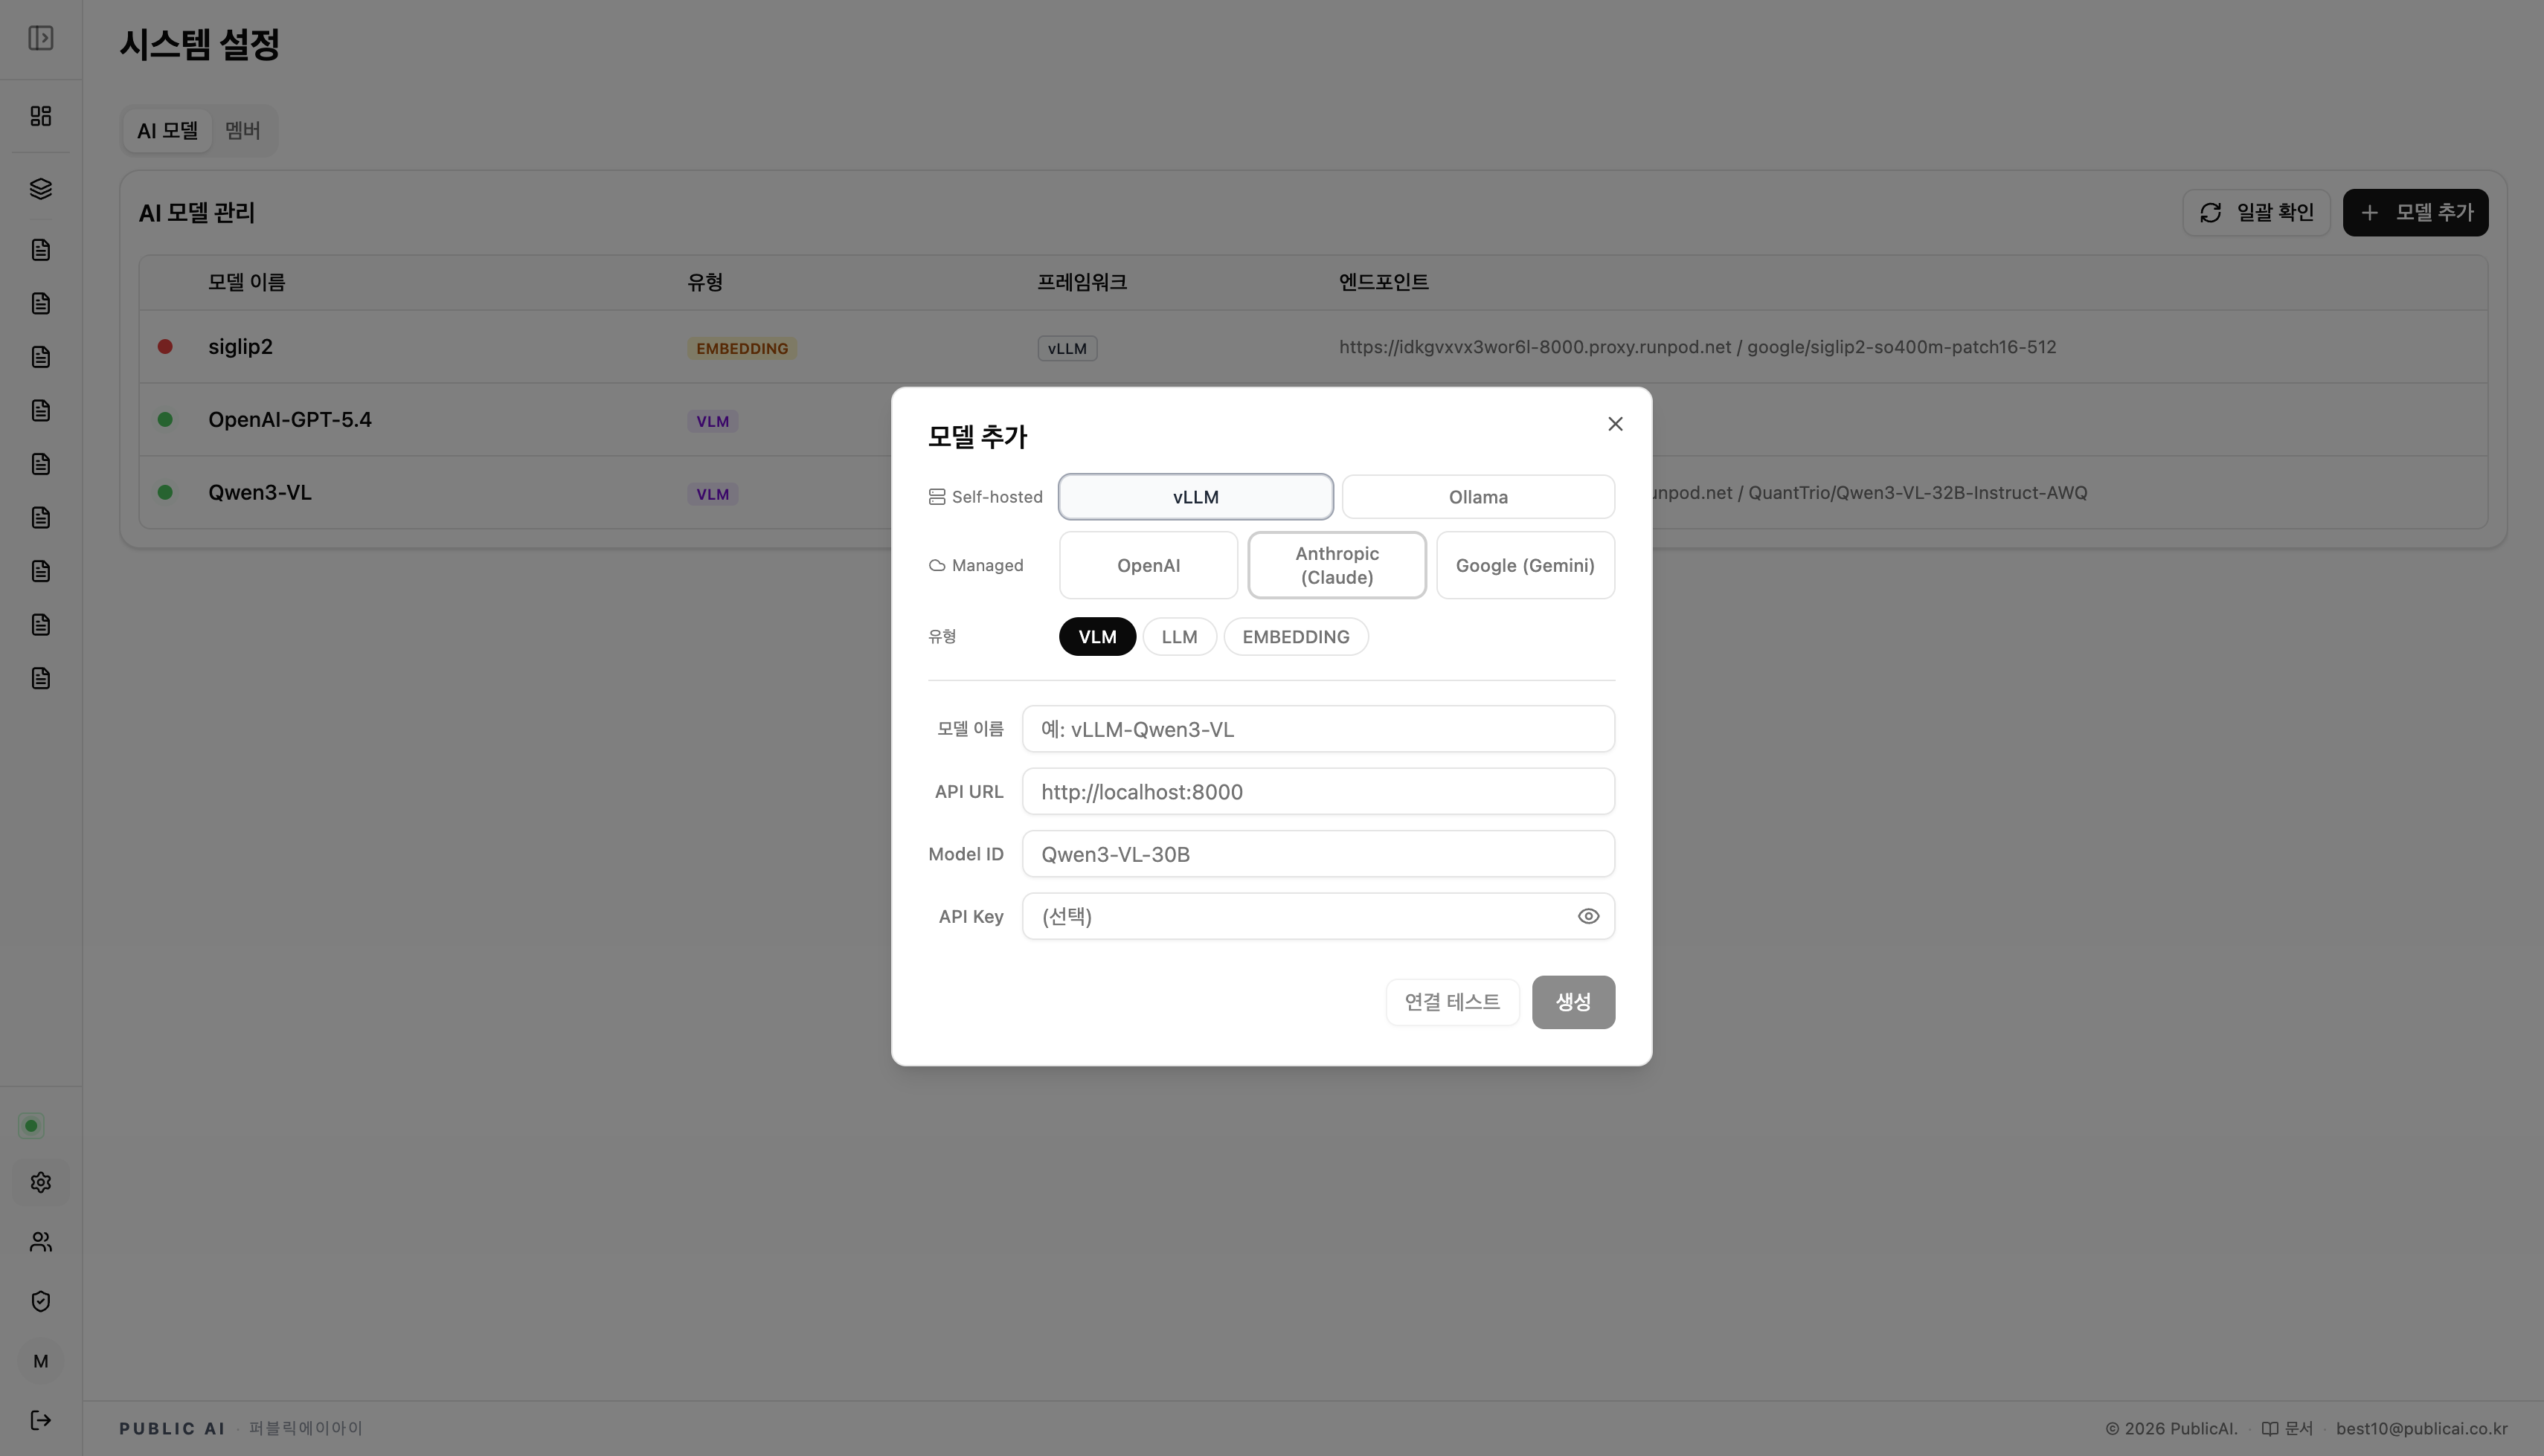
Task: Open the users group icon
Action: pyautogui.click(x=41, y=1242)
